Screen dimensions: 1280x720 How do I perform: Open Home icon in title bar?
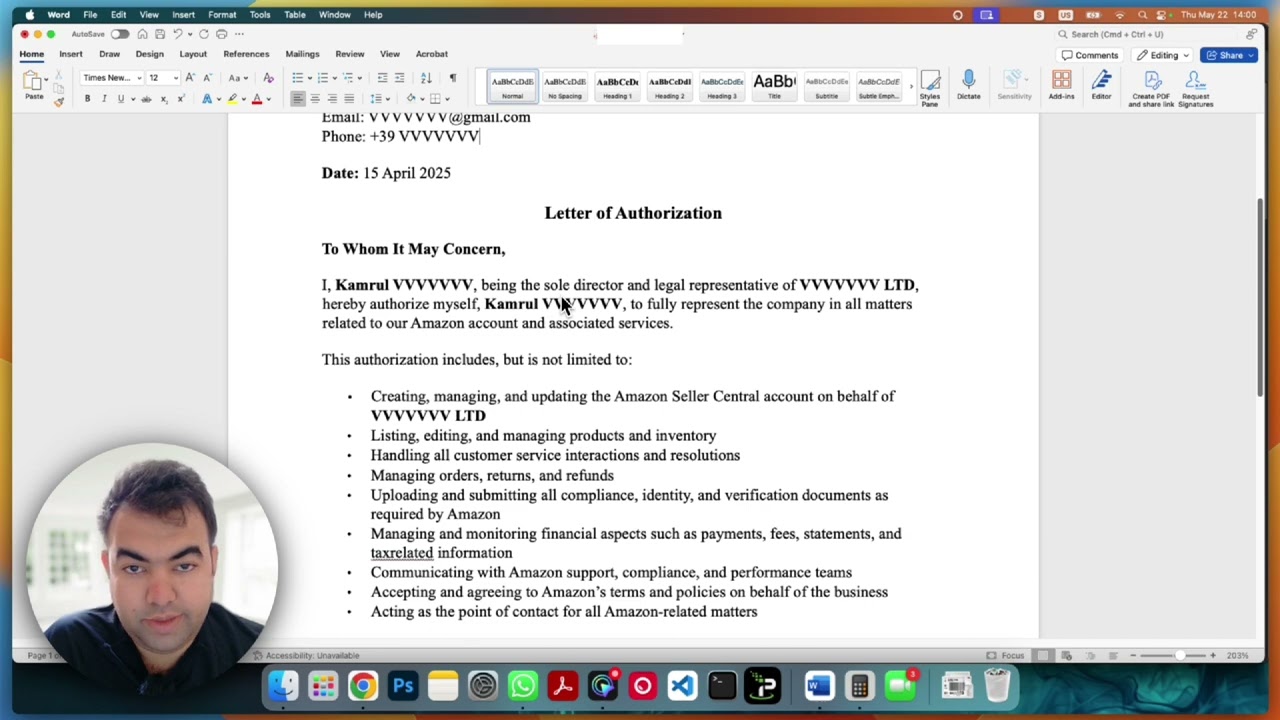click(142, 34)
